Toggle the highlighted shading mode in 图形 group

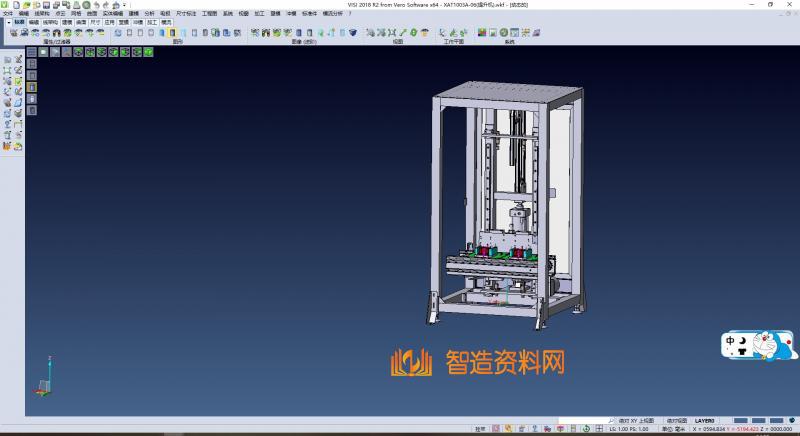172,33
